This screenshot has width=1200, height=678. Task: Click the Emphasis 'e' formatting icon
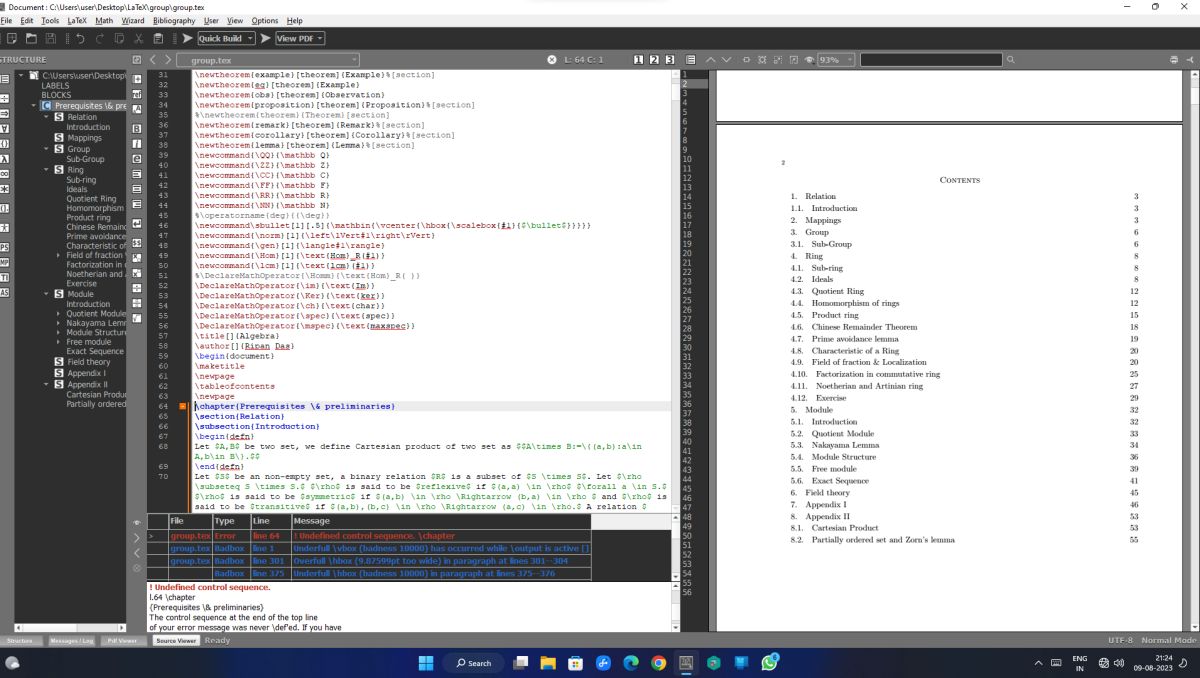(136, 159)
